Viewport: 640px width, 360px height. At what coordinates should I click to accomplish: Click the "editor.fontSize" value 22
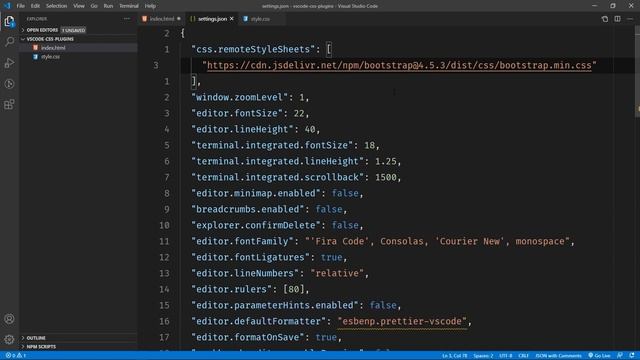click(299, 113)
